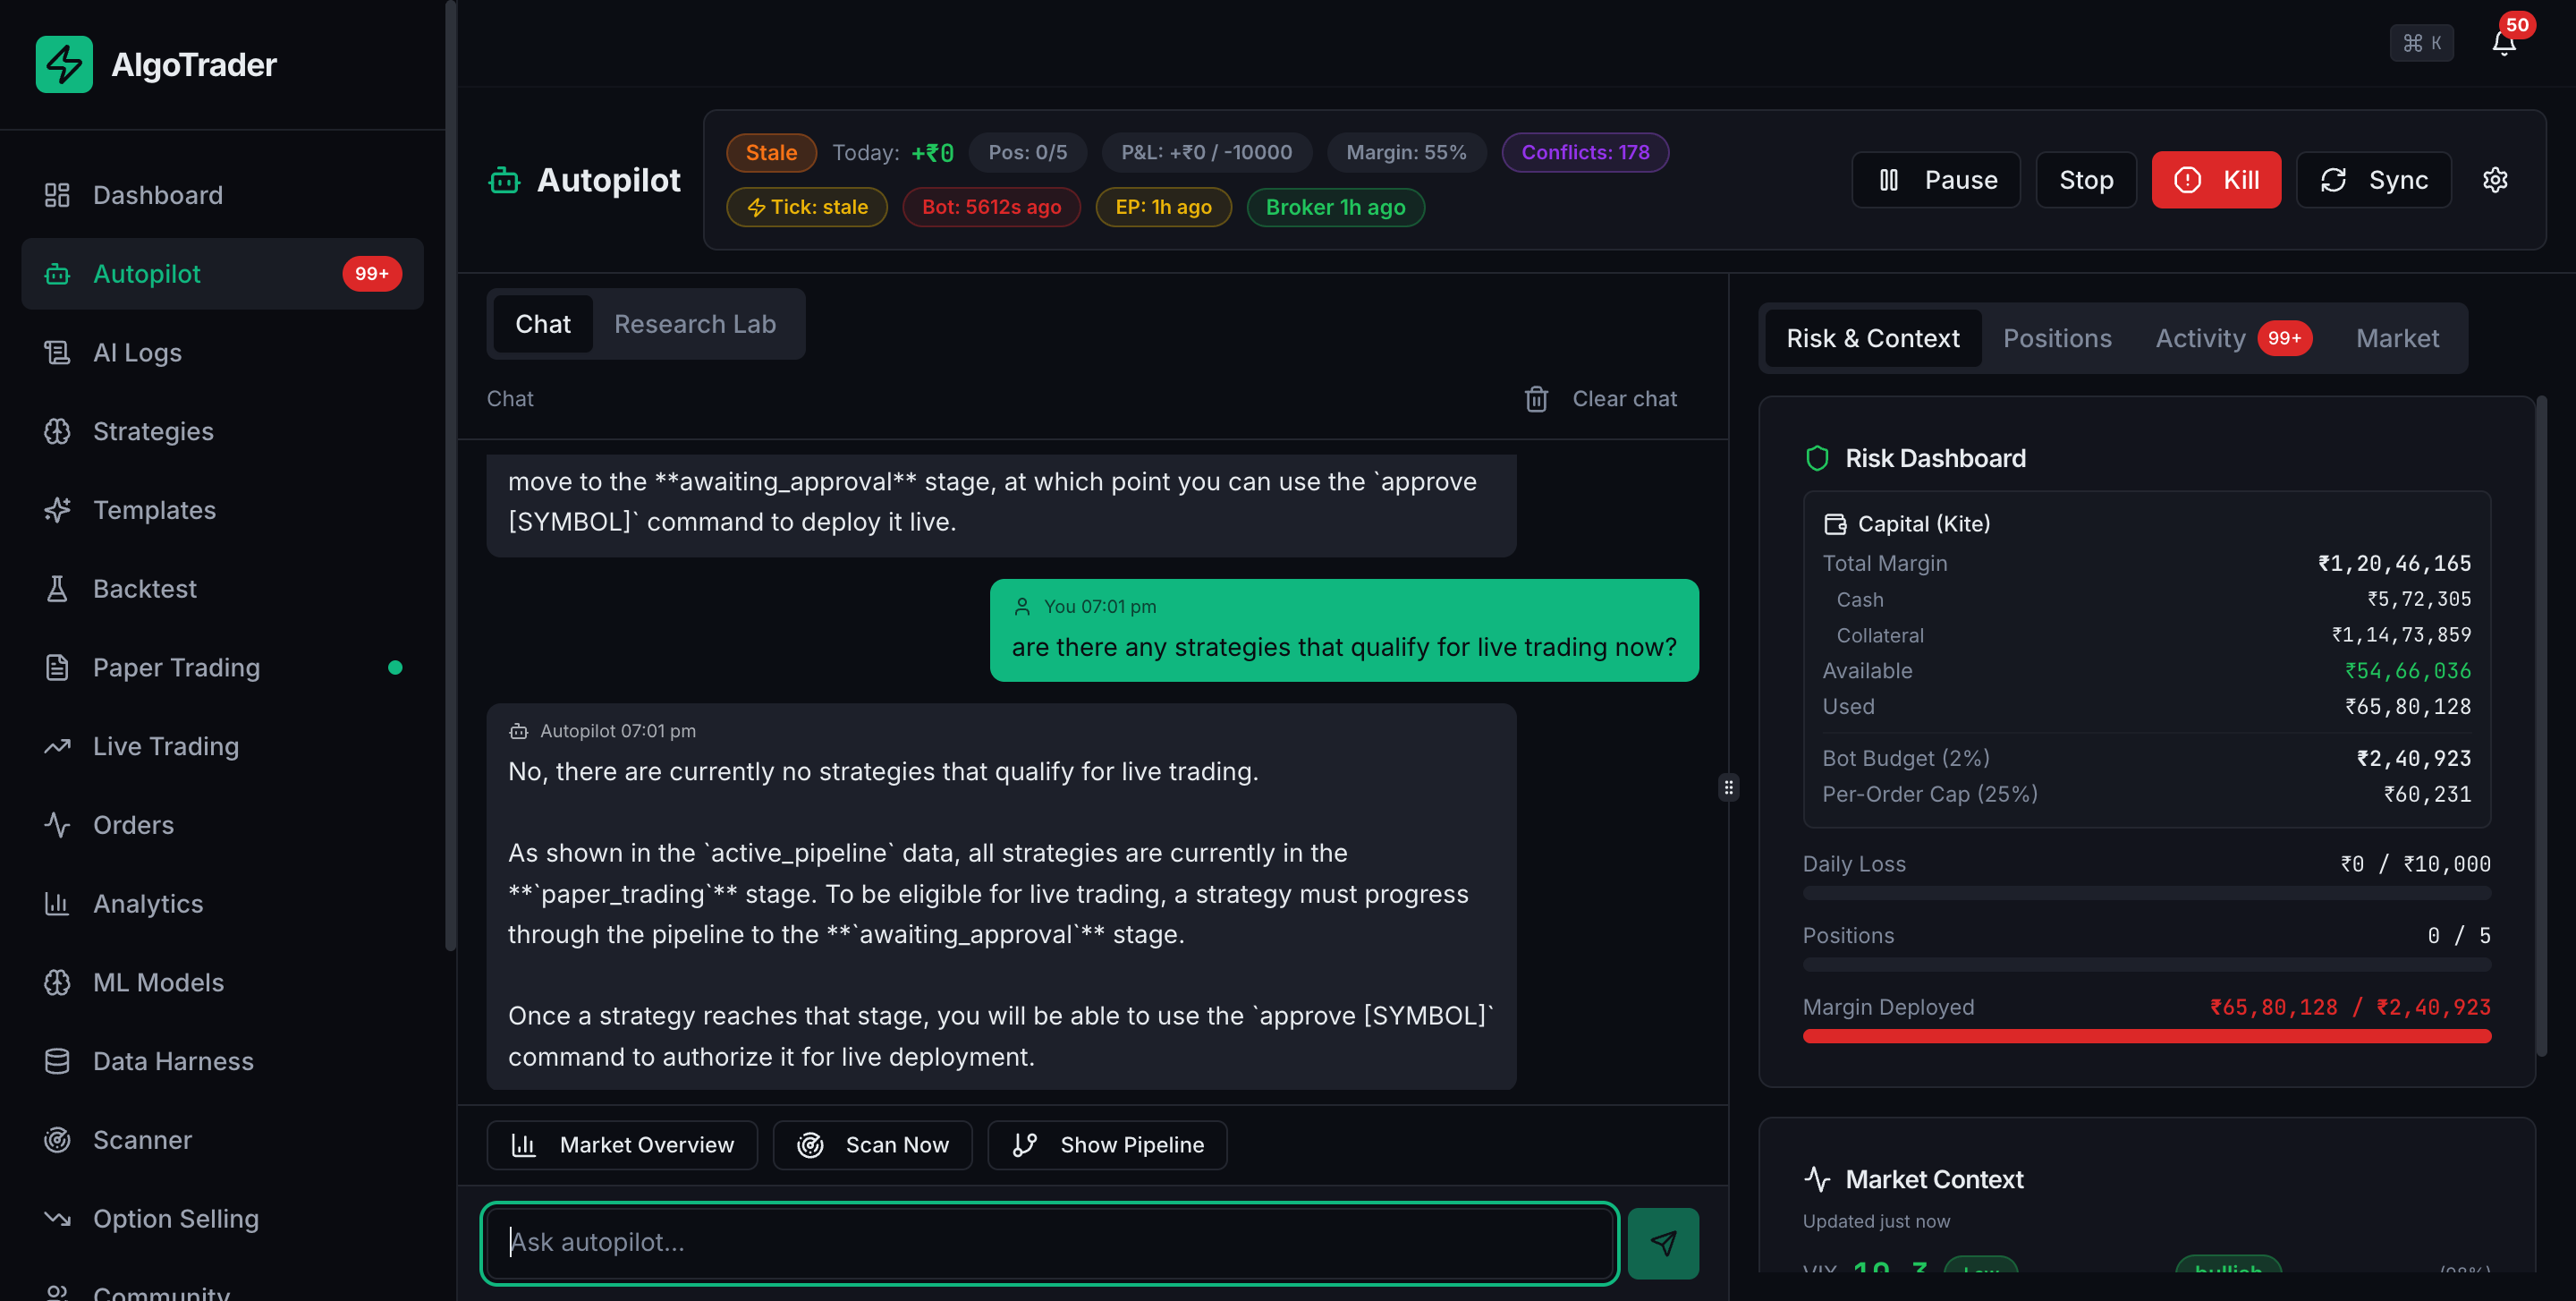Click the Stop button
Image resolution: width=2576 pixels, height=1301 pixels.
pos(2086,180)
